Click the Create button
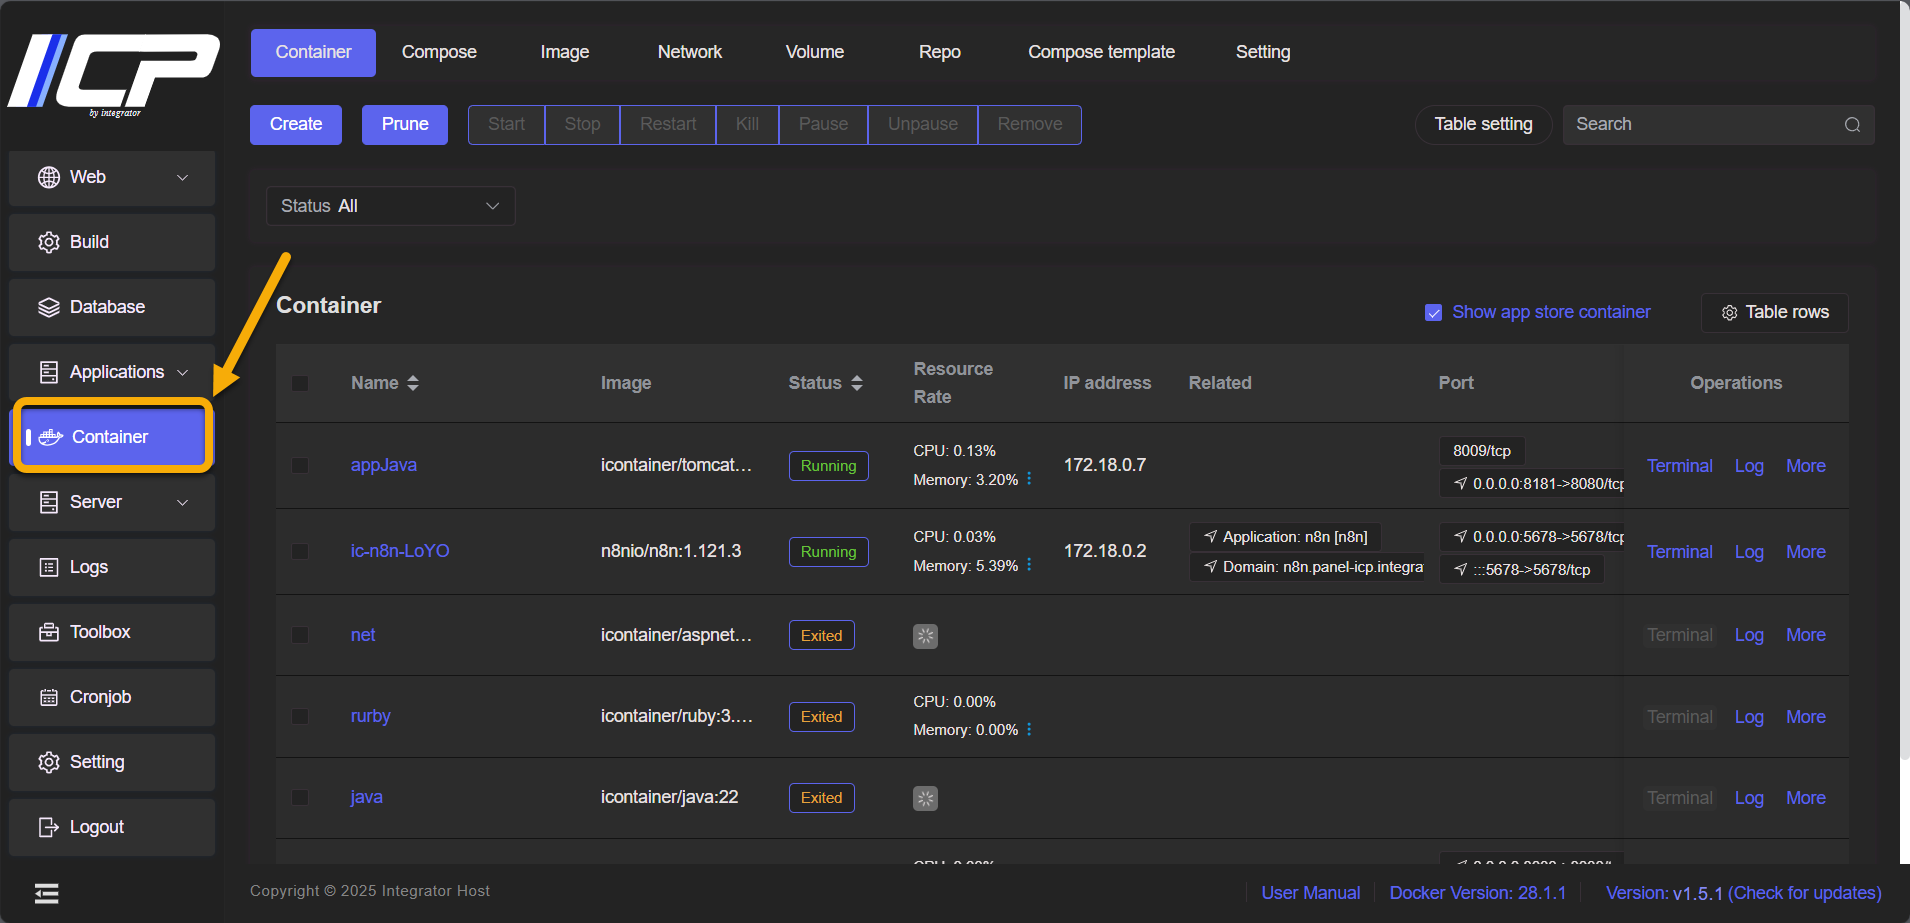 point(296,125)
